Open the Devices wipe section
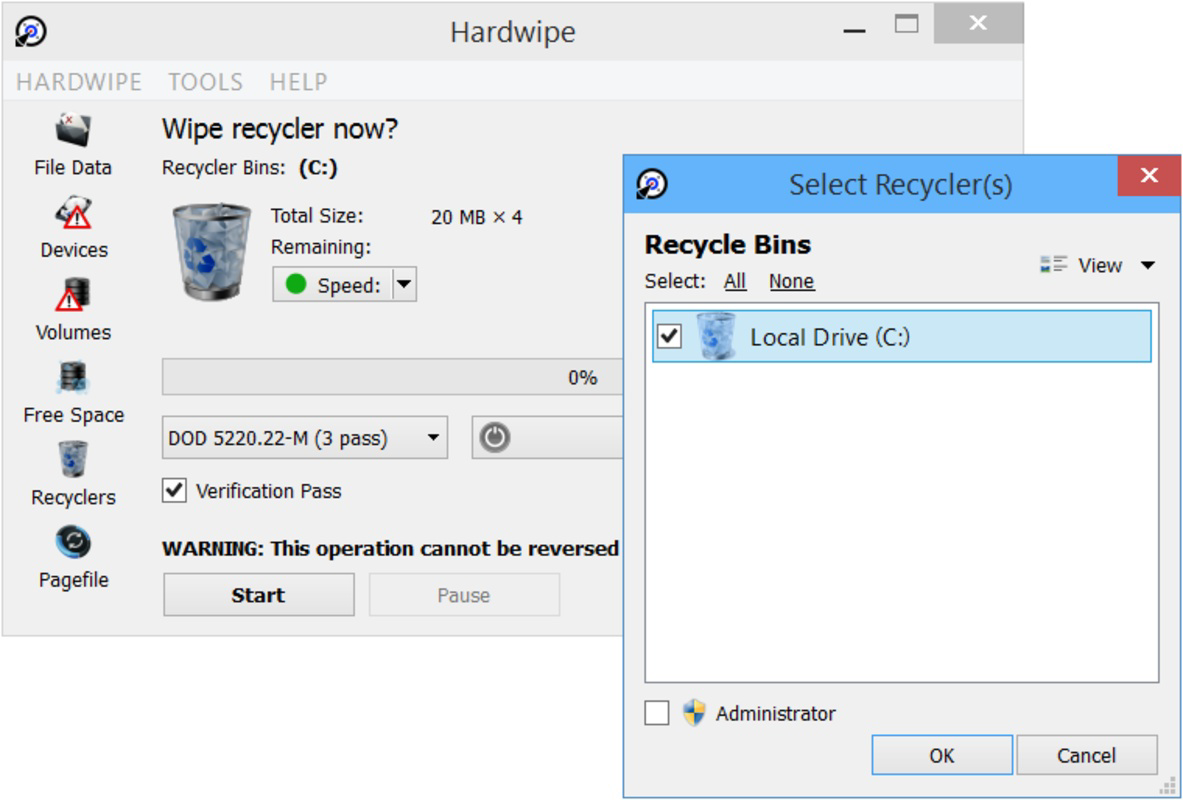The width and height of the screenshot is (1183, 800). pos(73,228)
